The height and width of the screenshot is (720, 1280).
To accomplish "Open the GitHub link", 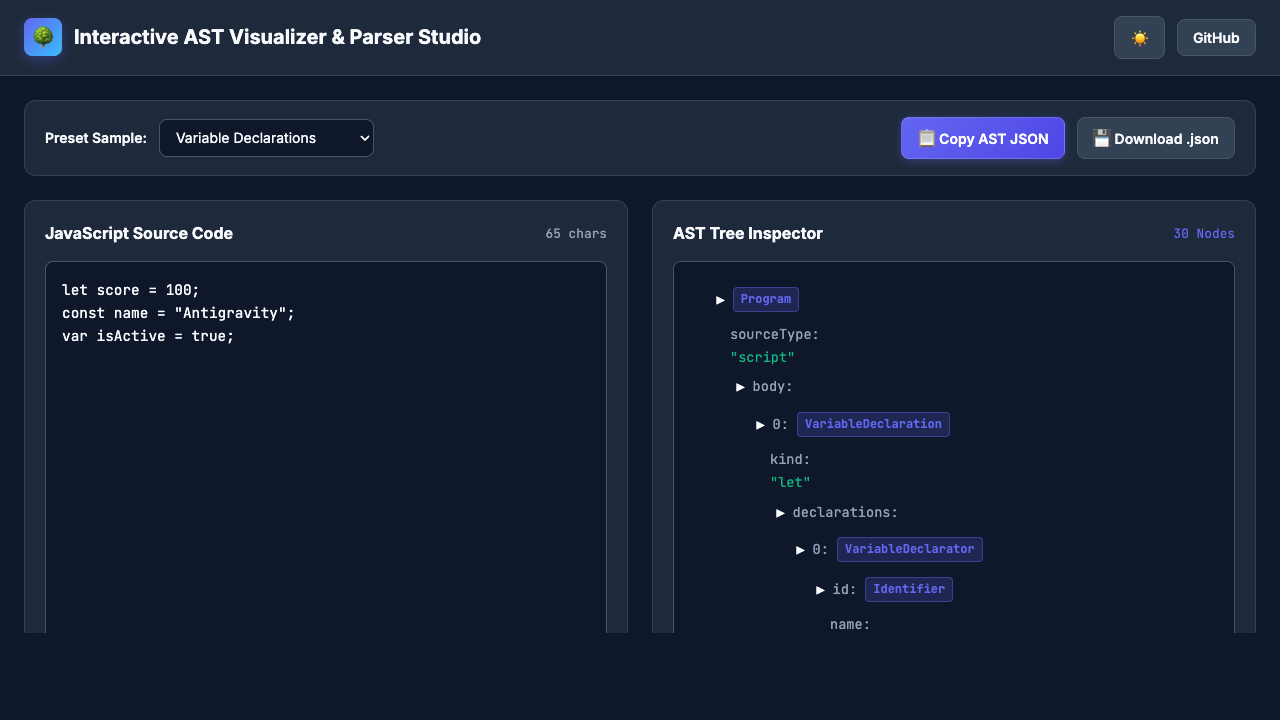I will tap(1216, 38).
